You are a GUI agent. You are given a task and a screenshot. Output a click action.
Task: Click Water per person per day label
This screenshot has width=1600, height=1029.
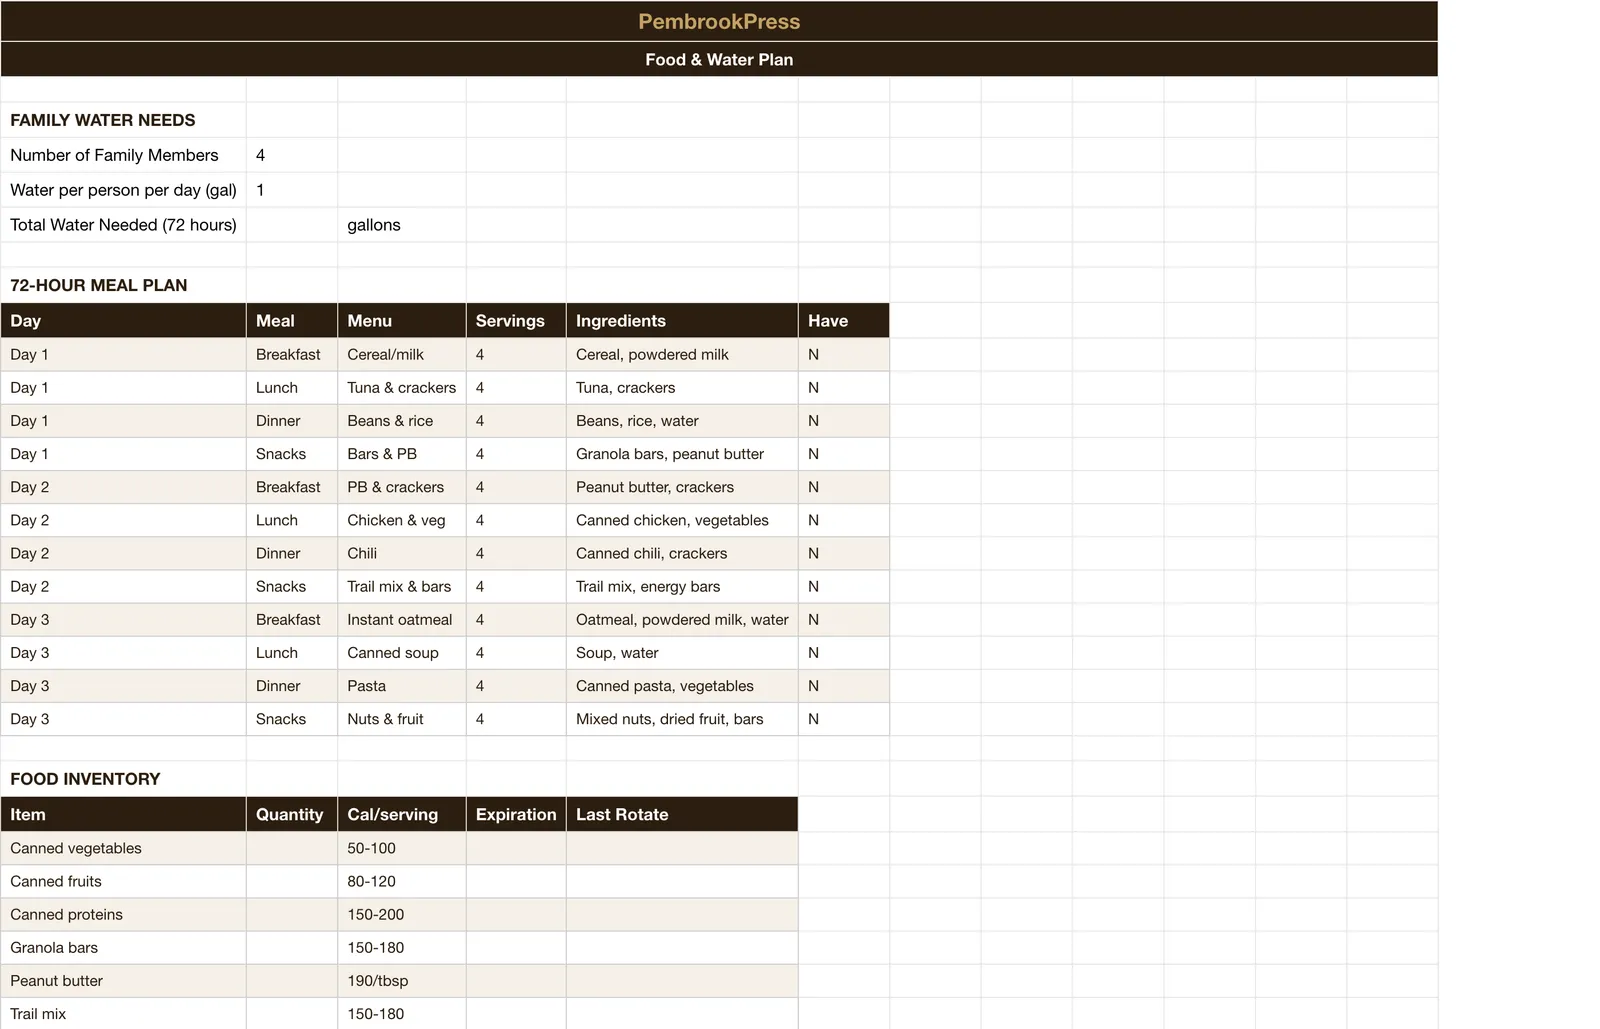tap(123, 190)
